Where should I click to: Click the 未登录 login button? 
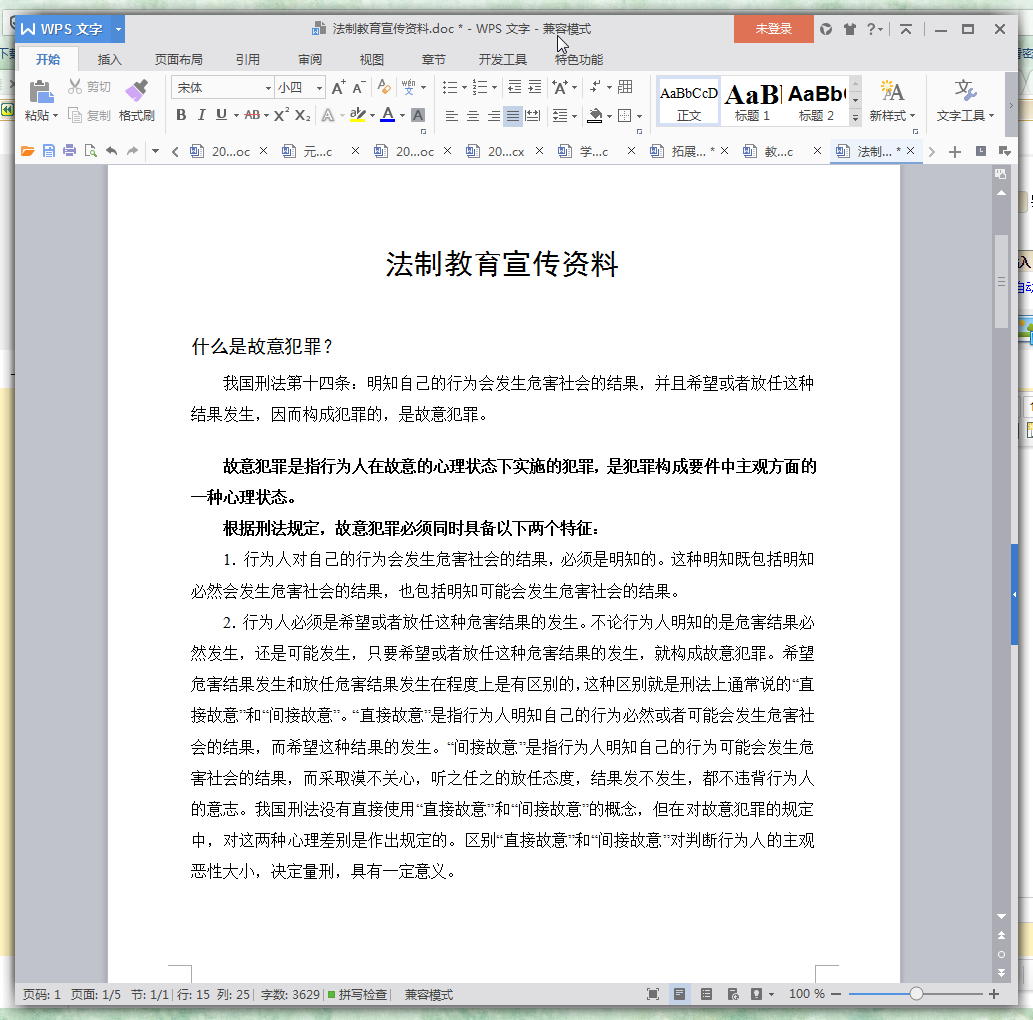[x=773, y=29]
